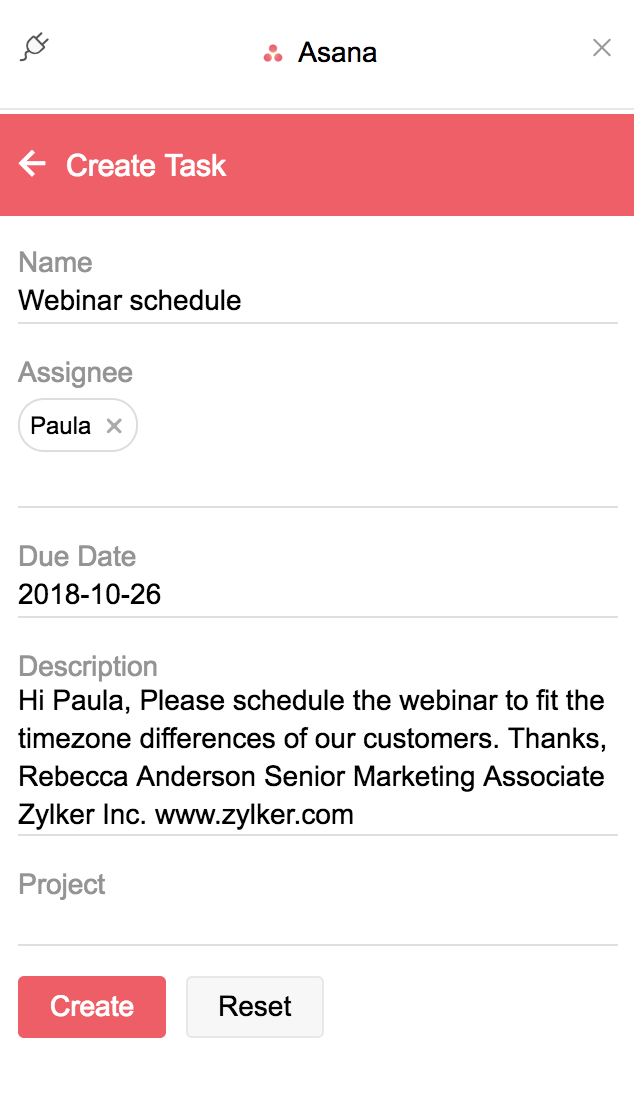Screen dimensions: 634x1110
Task: Click the Project label
Action: (62, 884)
